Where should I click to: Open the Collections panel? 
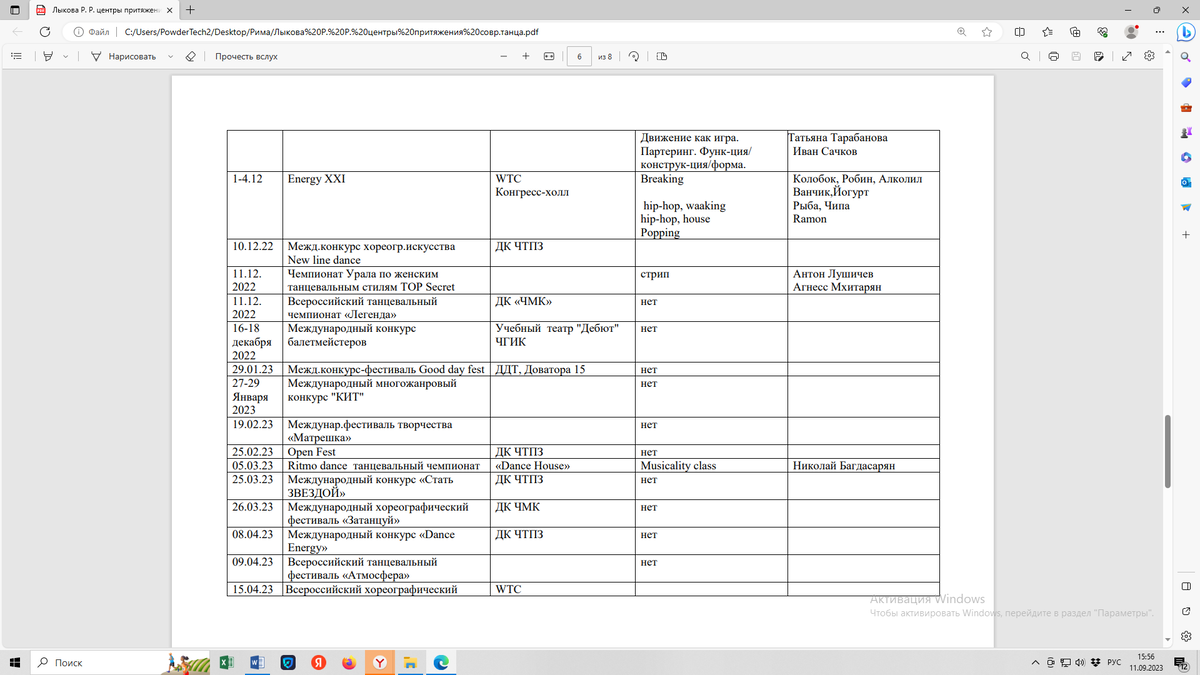[x=1074, y=31]
